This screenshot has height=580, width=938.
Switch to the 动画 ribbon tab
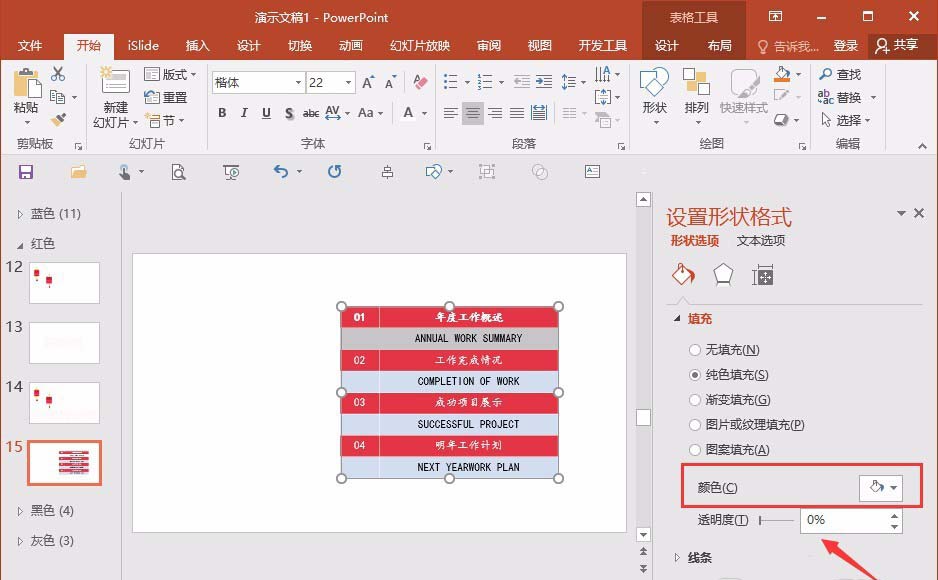[x=349, y=45]
